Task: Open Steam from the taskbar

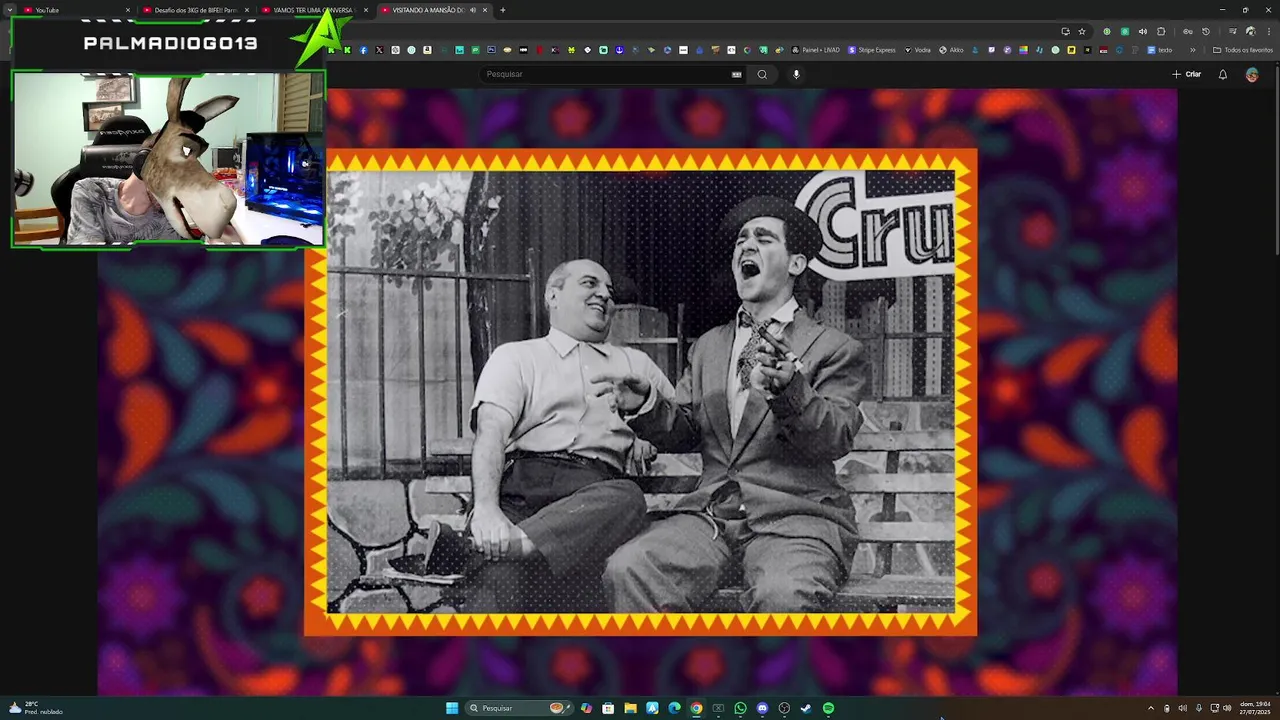Action: point(806,708)
